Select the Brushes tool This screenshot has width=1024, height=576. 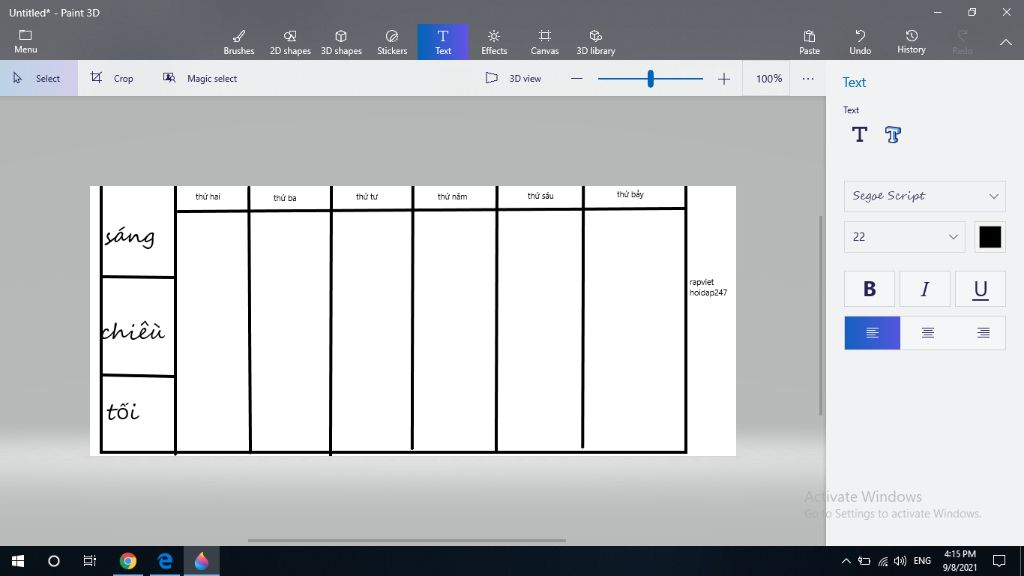(x=238, y=42)
